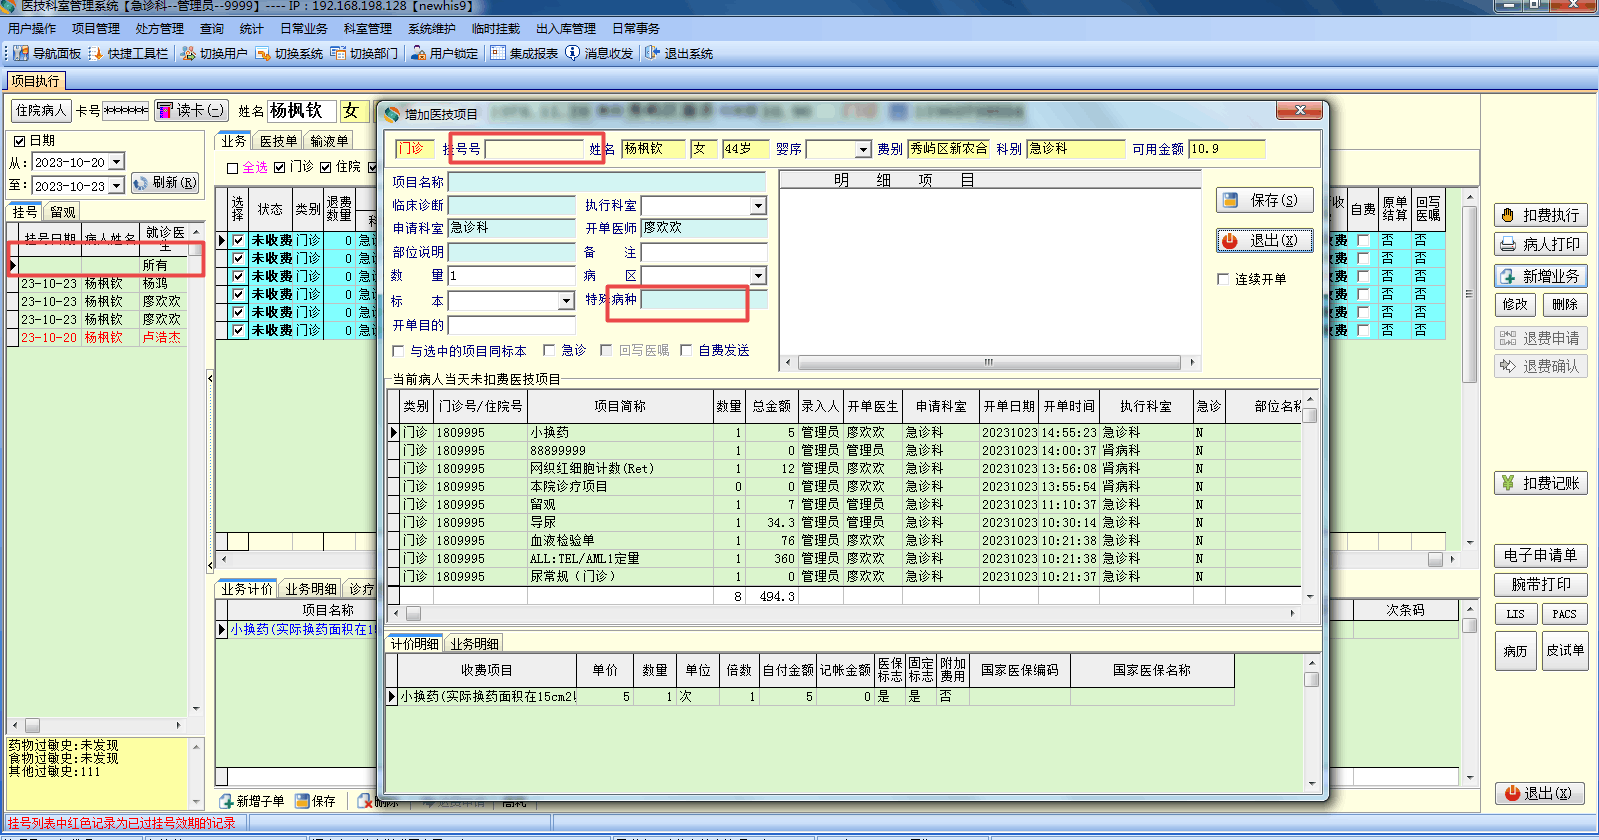Image resolution: width=1599 pixels, height=840 pixels.
Task: Switch to the 医技单 tab
Action: [x=278, y=141]
